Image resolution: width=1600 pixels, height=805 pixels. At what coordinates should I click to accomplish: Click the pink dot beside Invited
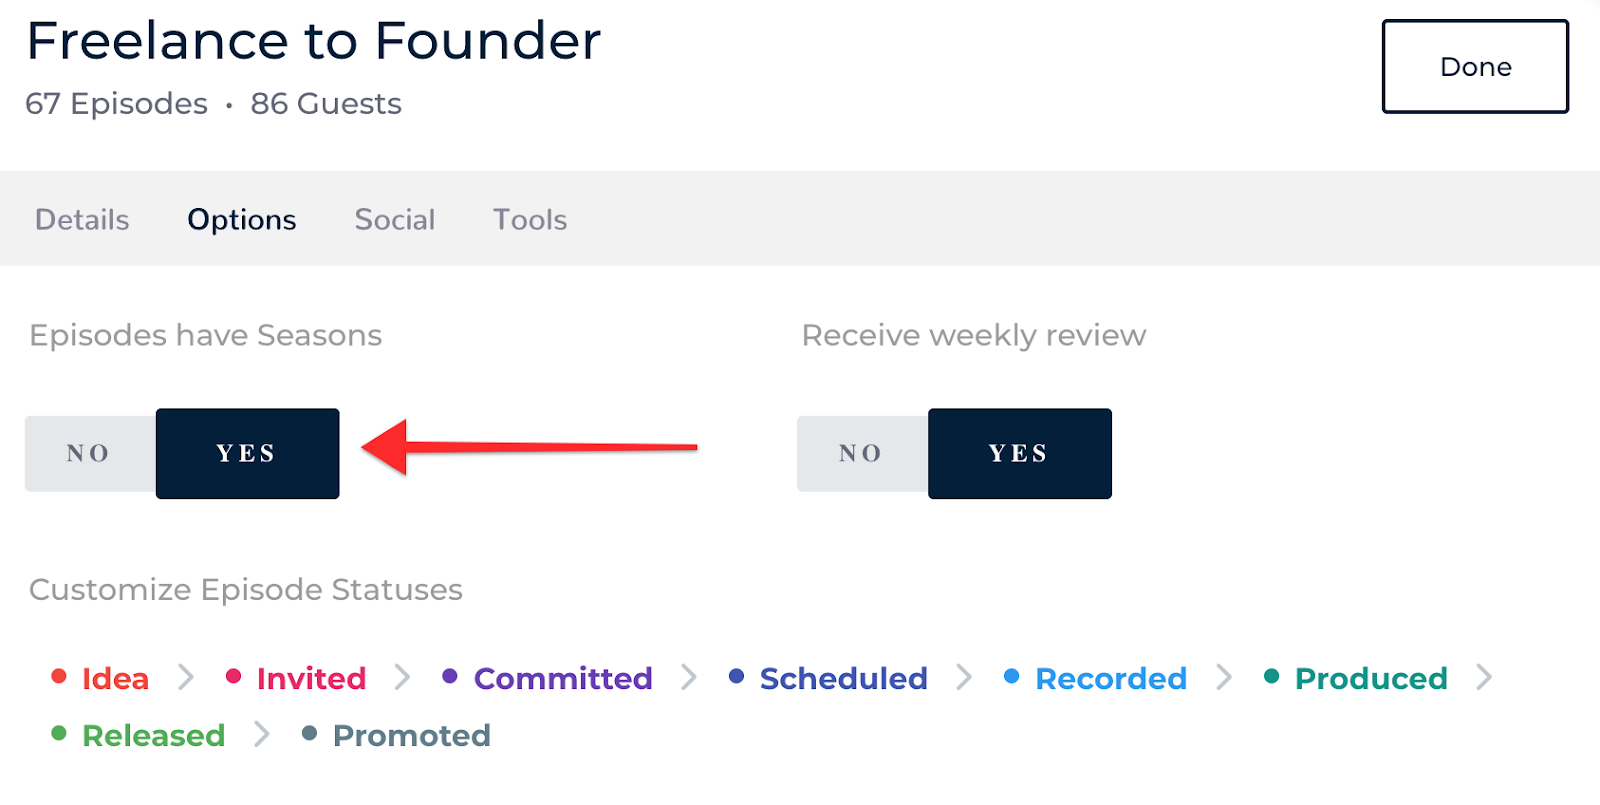point(234,677)
